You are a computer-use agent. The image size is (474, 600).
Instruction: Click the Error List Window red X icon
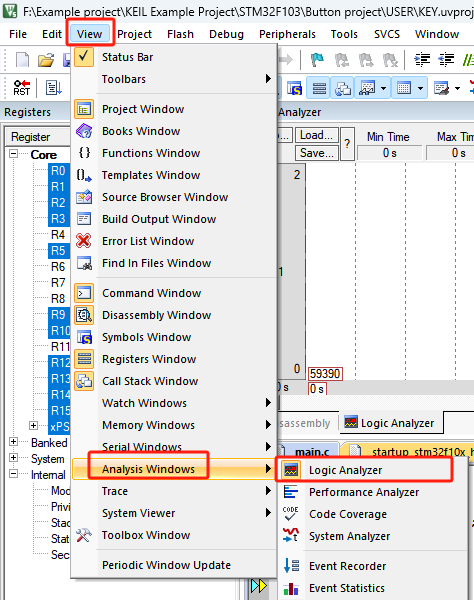click(x=84, y=241)
